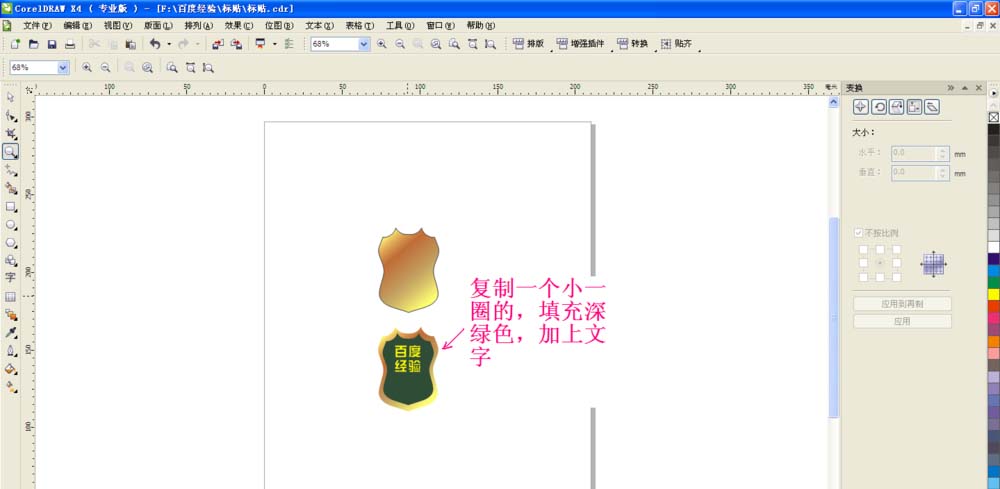Open the 工具 menu
The width and height of the screenshot is (1000, 489).
[x=400, y=26]
